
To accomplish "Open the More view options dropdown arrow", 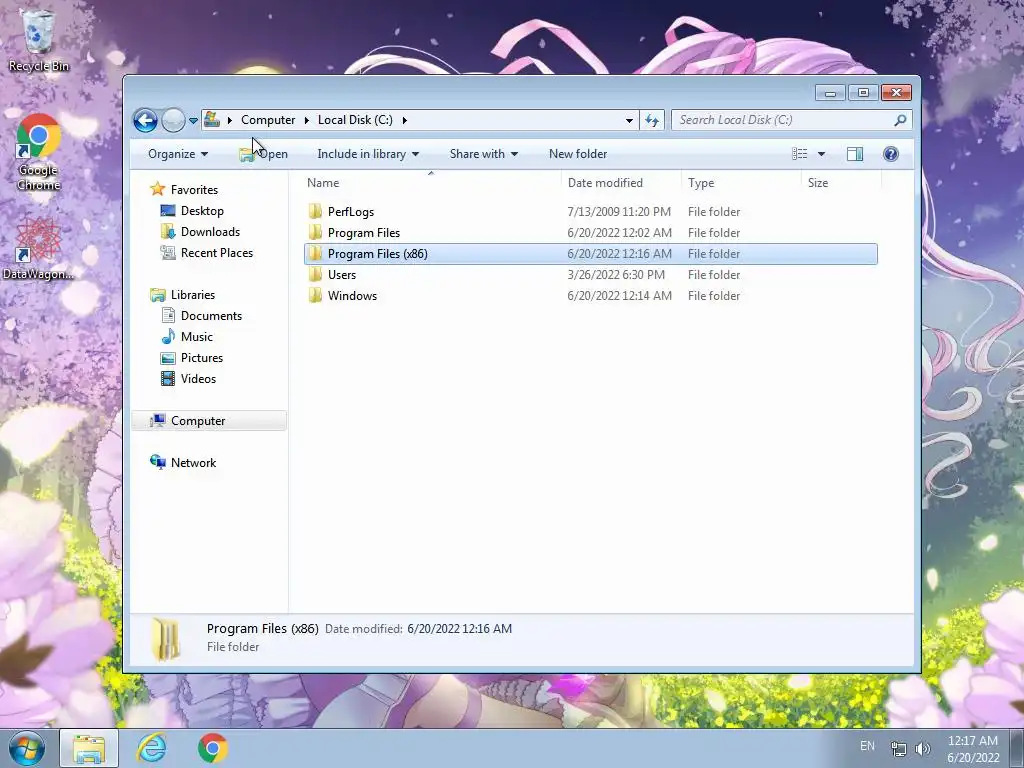I will tap(821, 154).
